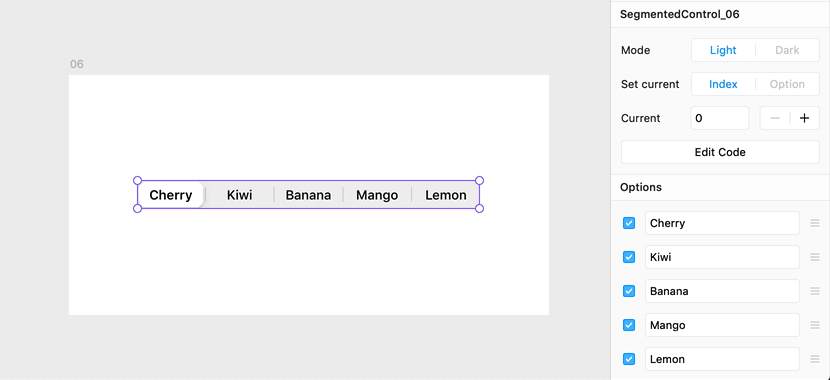Disable the Lemon option checkbox
The height and width of the screenshot is (380, 830).
(629, 359)
